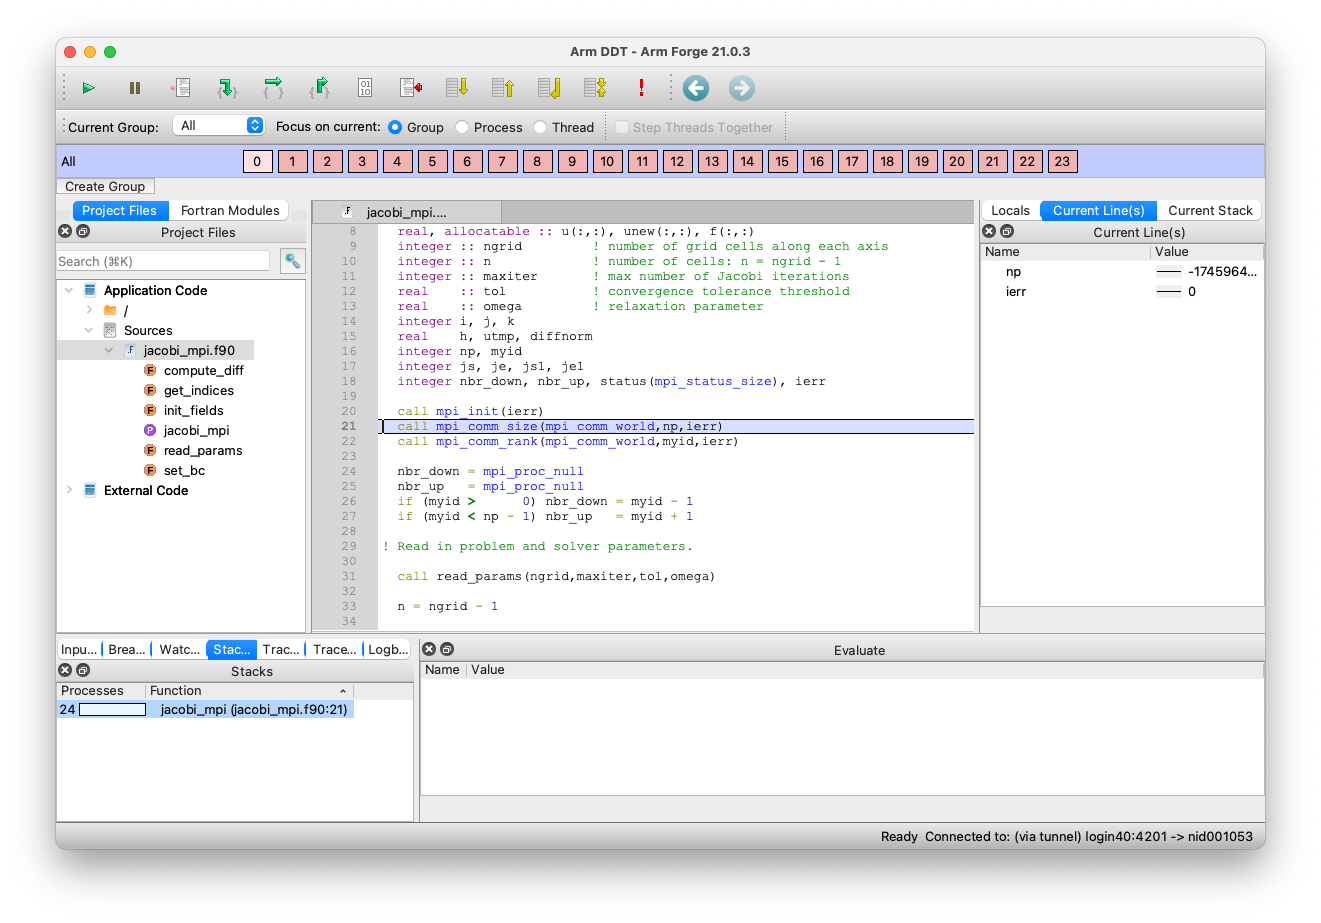Select the Group focus radio button

395,127
